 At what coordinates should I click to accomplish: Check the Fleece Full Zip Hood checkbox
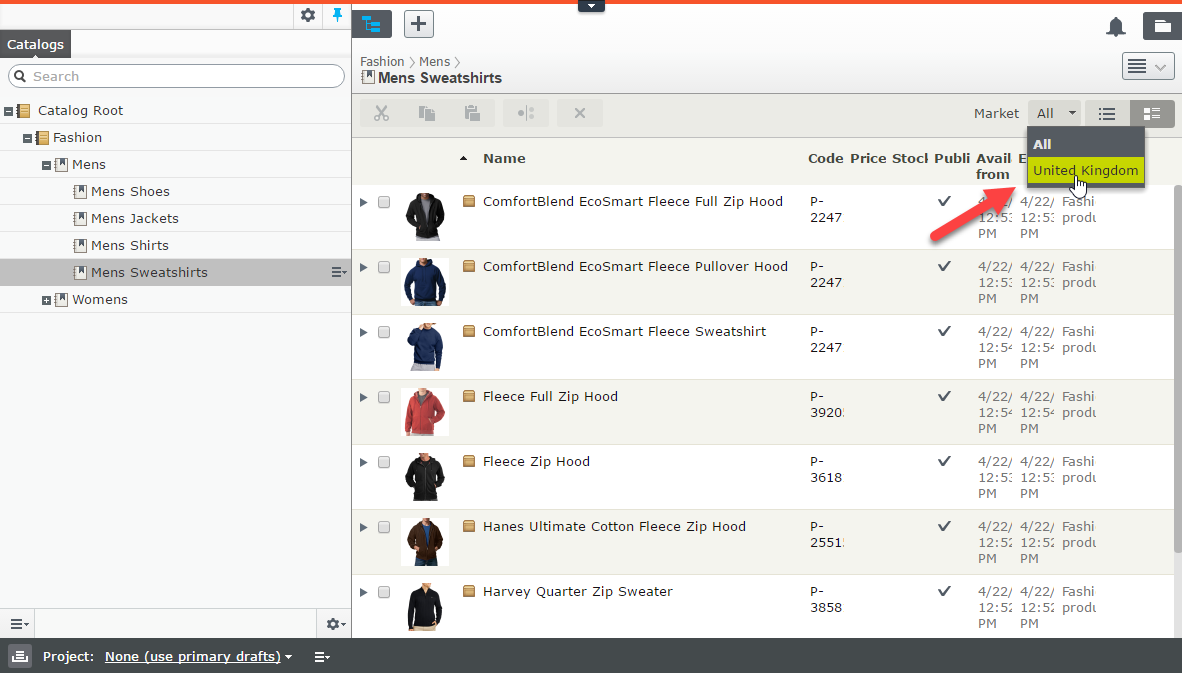tap(384, 397)
